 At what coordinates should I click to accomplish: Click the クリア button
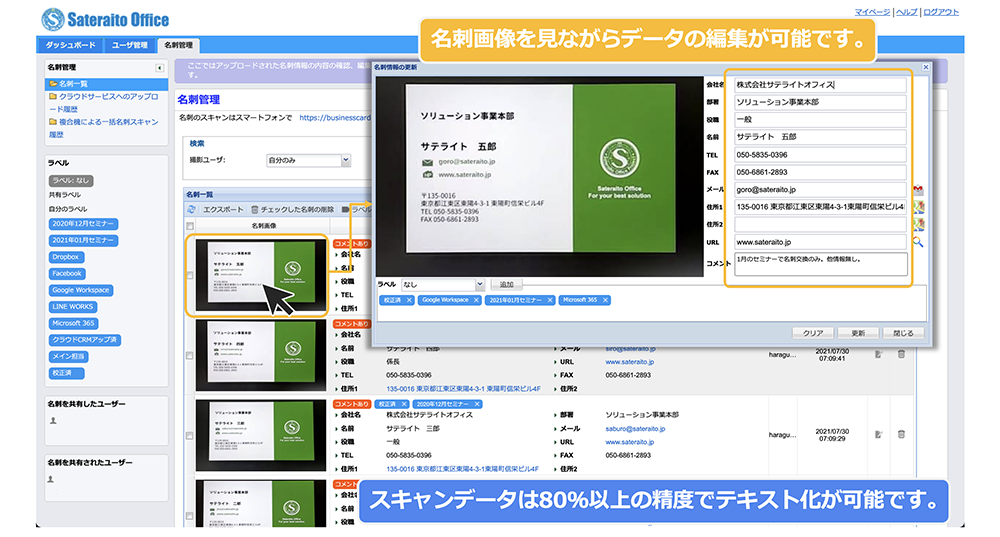(x=812, y=334)
